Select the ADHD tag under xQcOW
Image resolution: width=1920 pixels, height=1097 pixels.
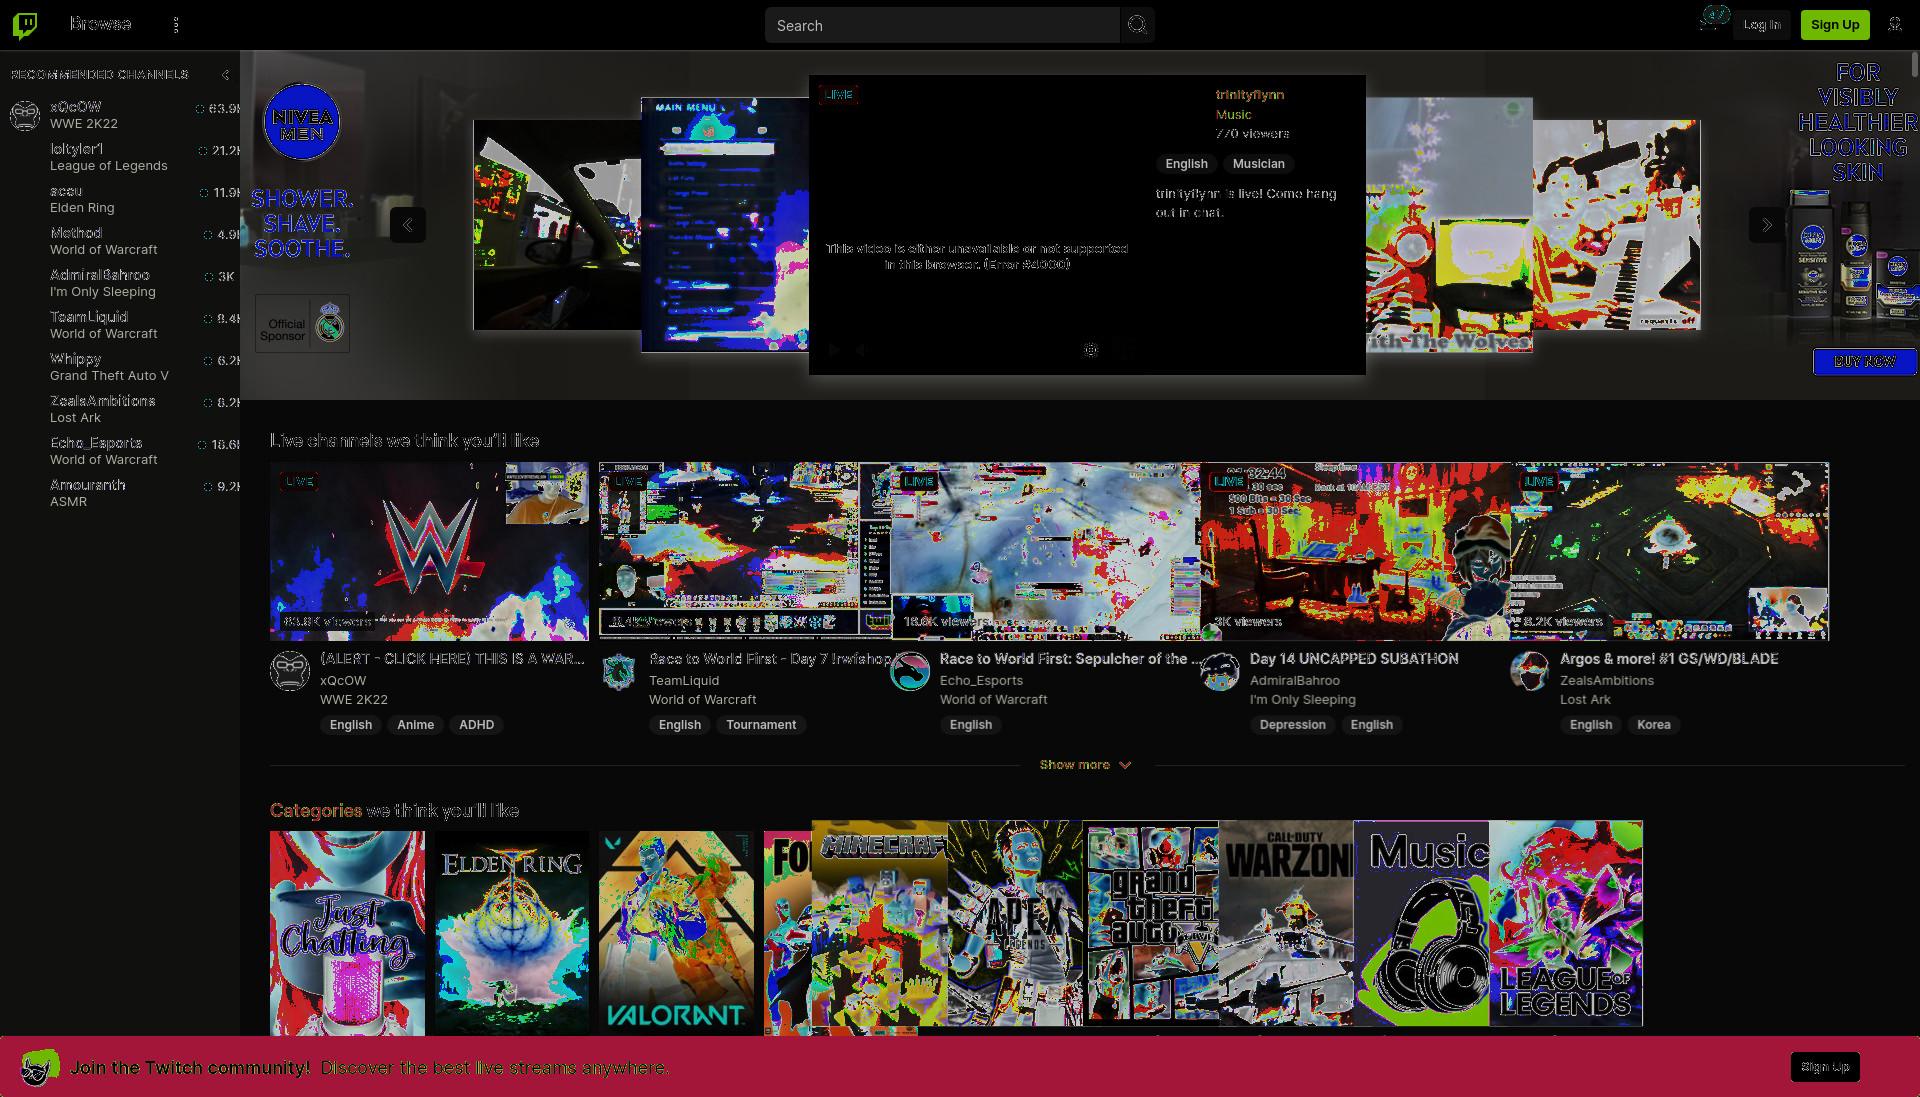tap(476, 725)
